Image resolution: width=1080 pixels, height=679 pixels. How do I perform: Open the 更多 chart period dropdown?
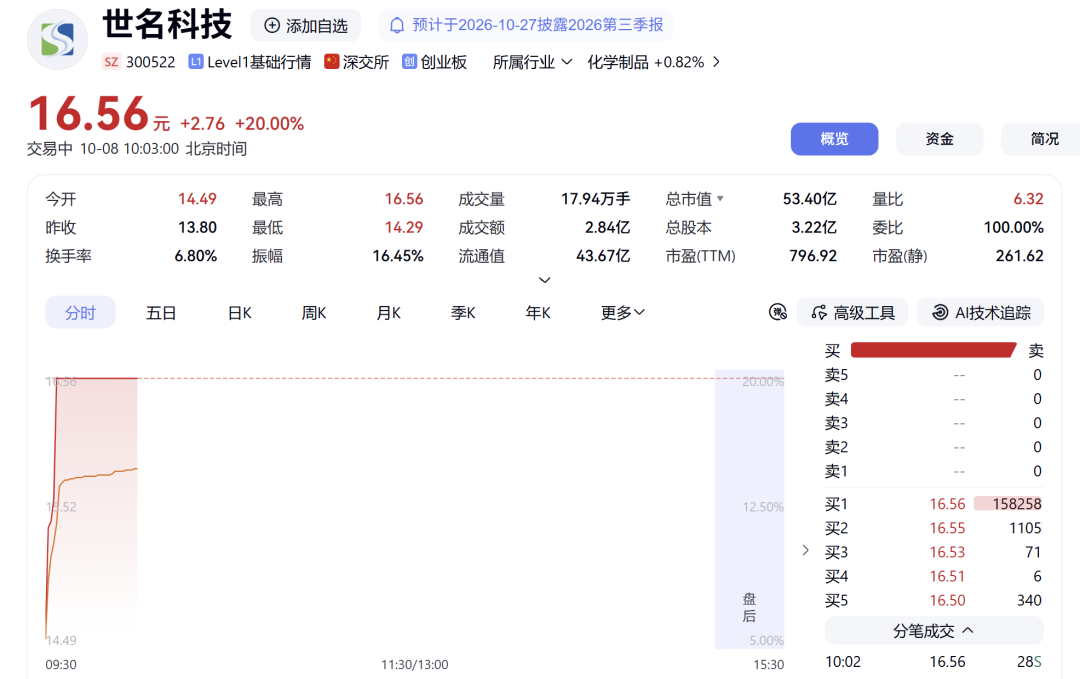[623, 313]
